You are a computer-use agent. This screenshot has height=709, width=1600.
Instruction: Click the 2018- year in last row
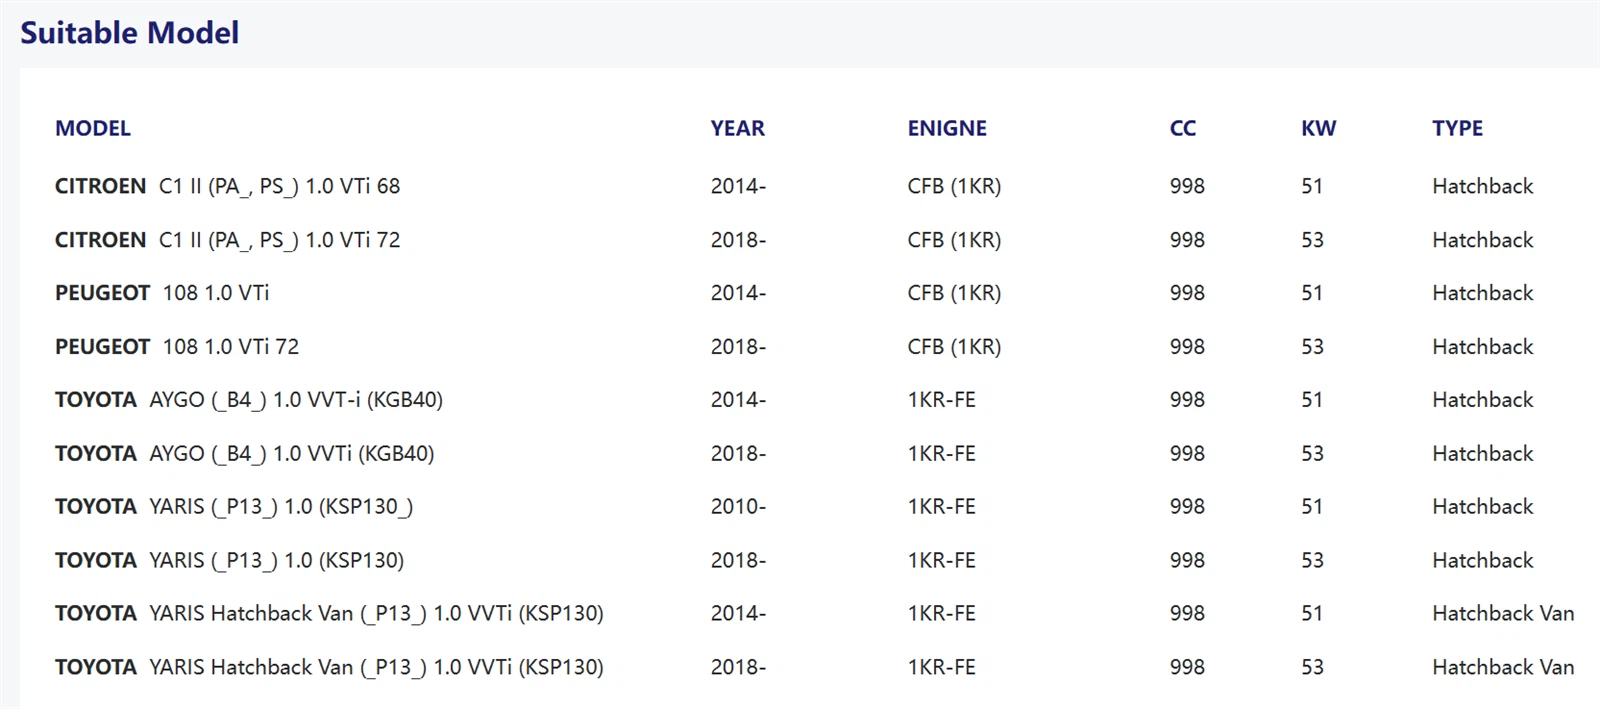click(x=739, y=667)
